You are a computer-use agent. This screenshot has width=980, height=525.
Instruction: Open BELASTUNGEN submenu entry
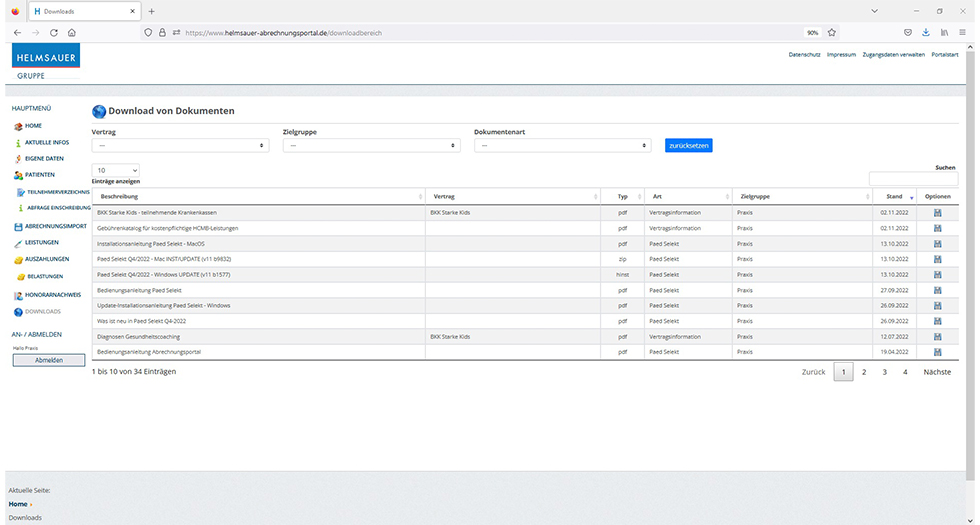(x=44, y=276)
